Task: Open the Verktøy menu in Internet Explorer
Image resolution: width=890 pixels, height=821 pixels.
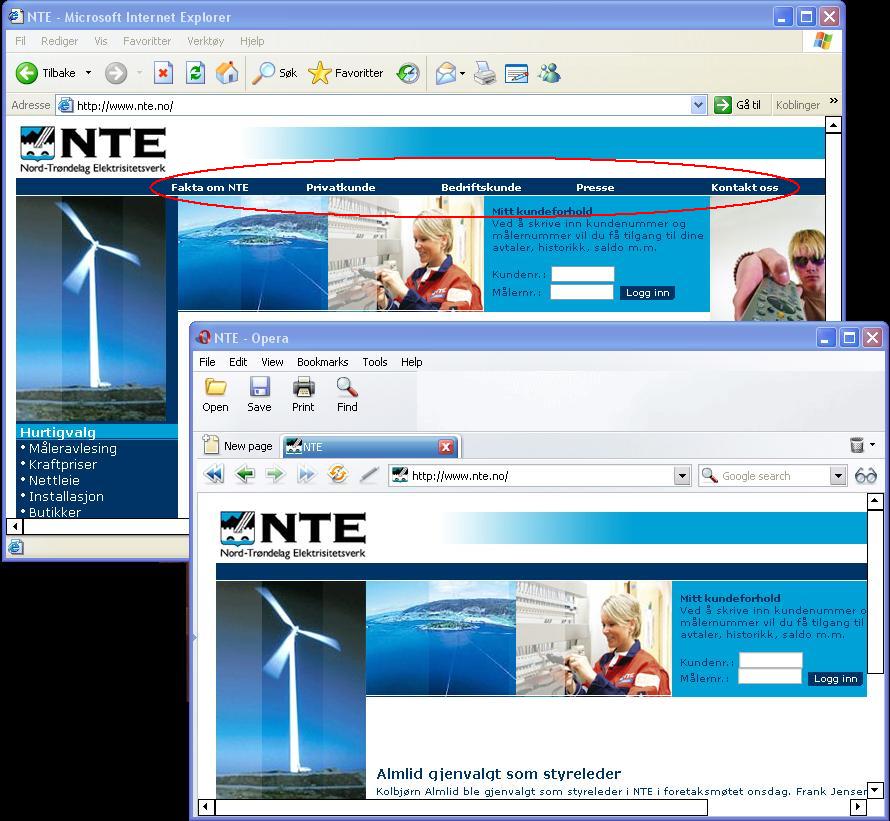Action: [x=205, y=41]
